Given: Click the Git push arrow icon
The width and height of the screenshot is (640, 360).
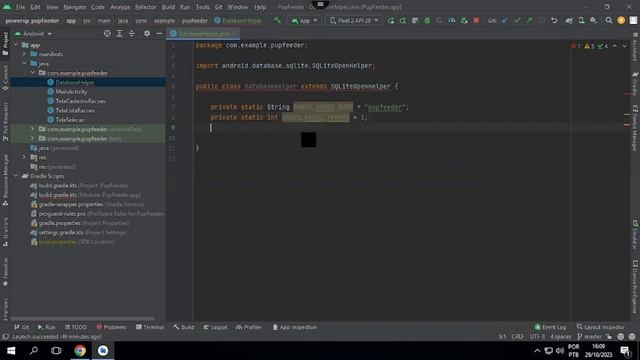Looking at the screenshot, I should [x=529, y=20].
